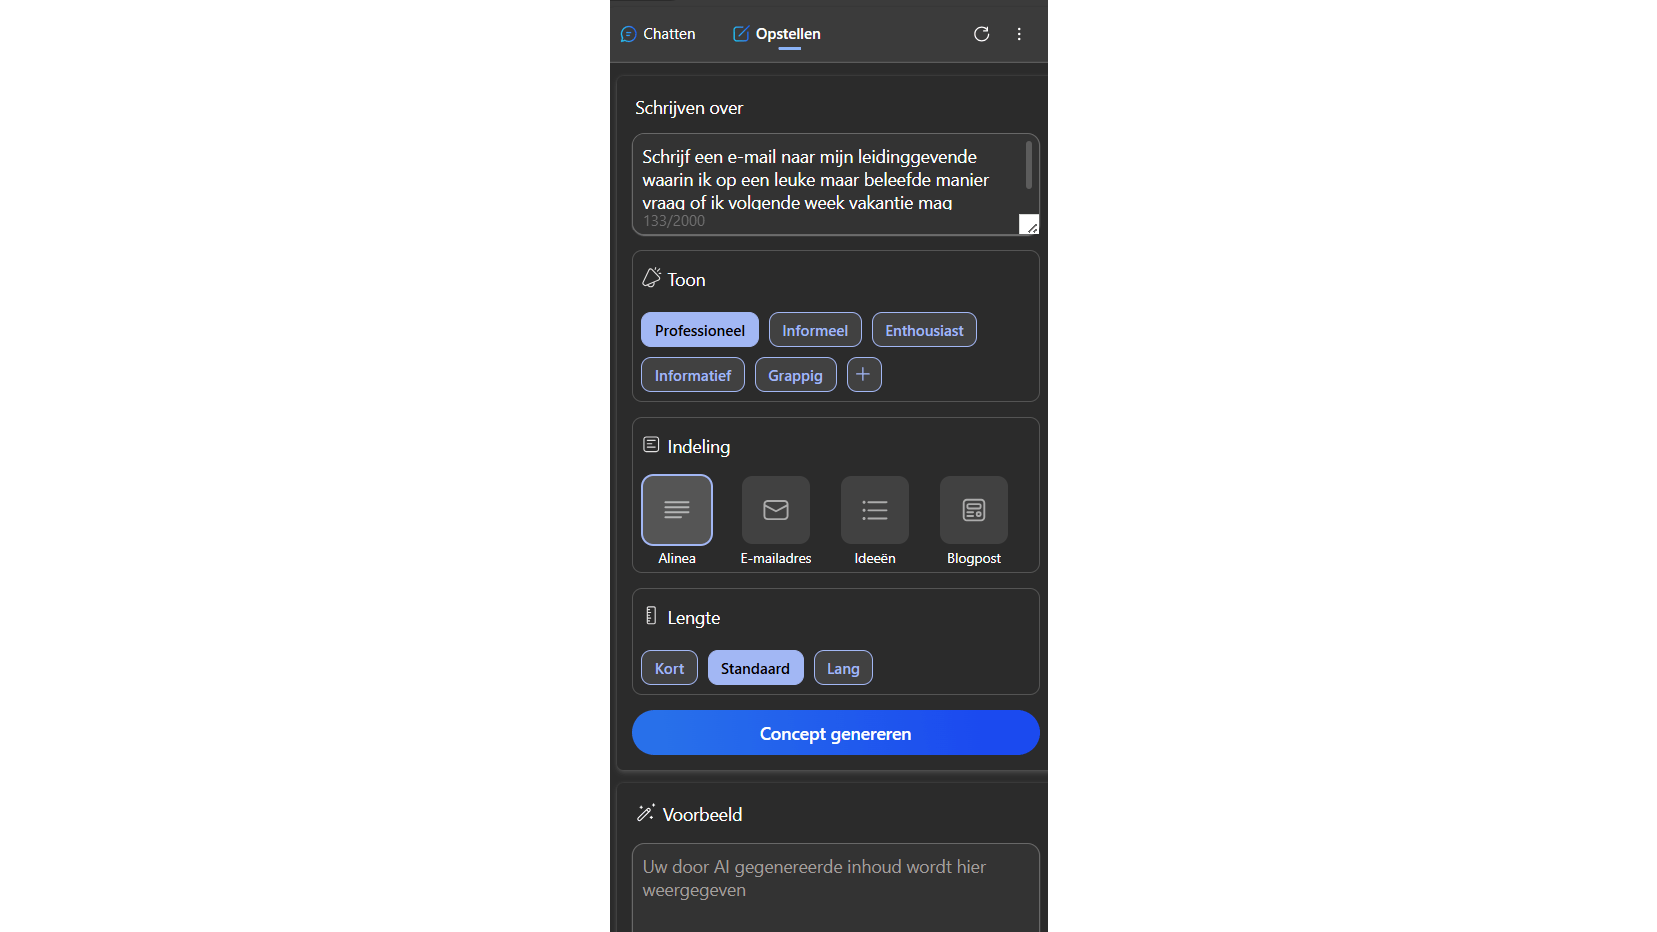Click the Schrijven over heading

(x=689, y=108)
